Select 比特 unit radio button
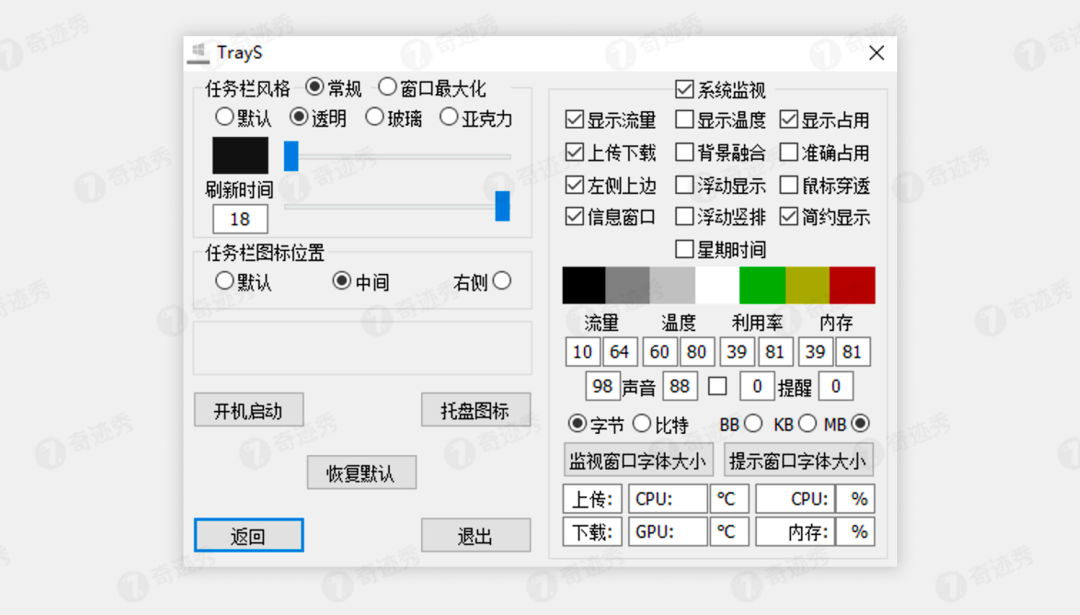1080x615 pixels. coord(641,424)
